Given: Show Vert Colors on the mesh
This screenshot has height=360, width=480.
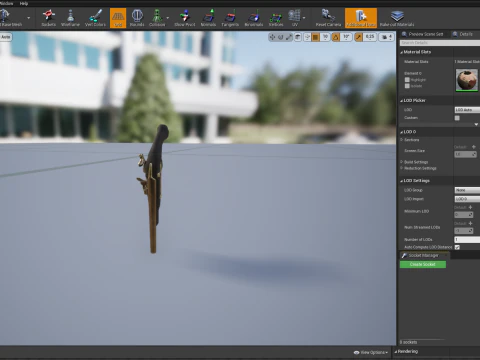Looking at the screenshot, I should point(95,18).
